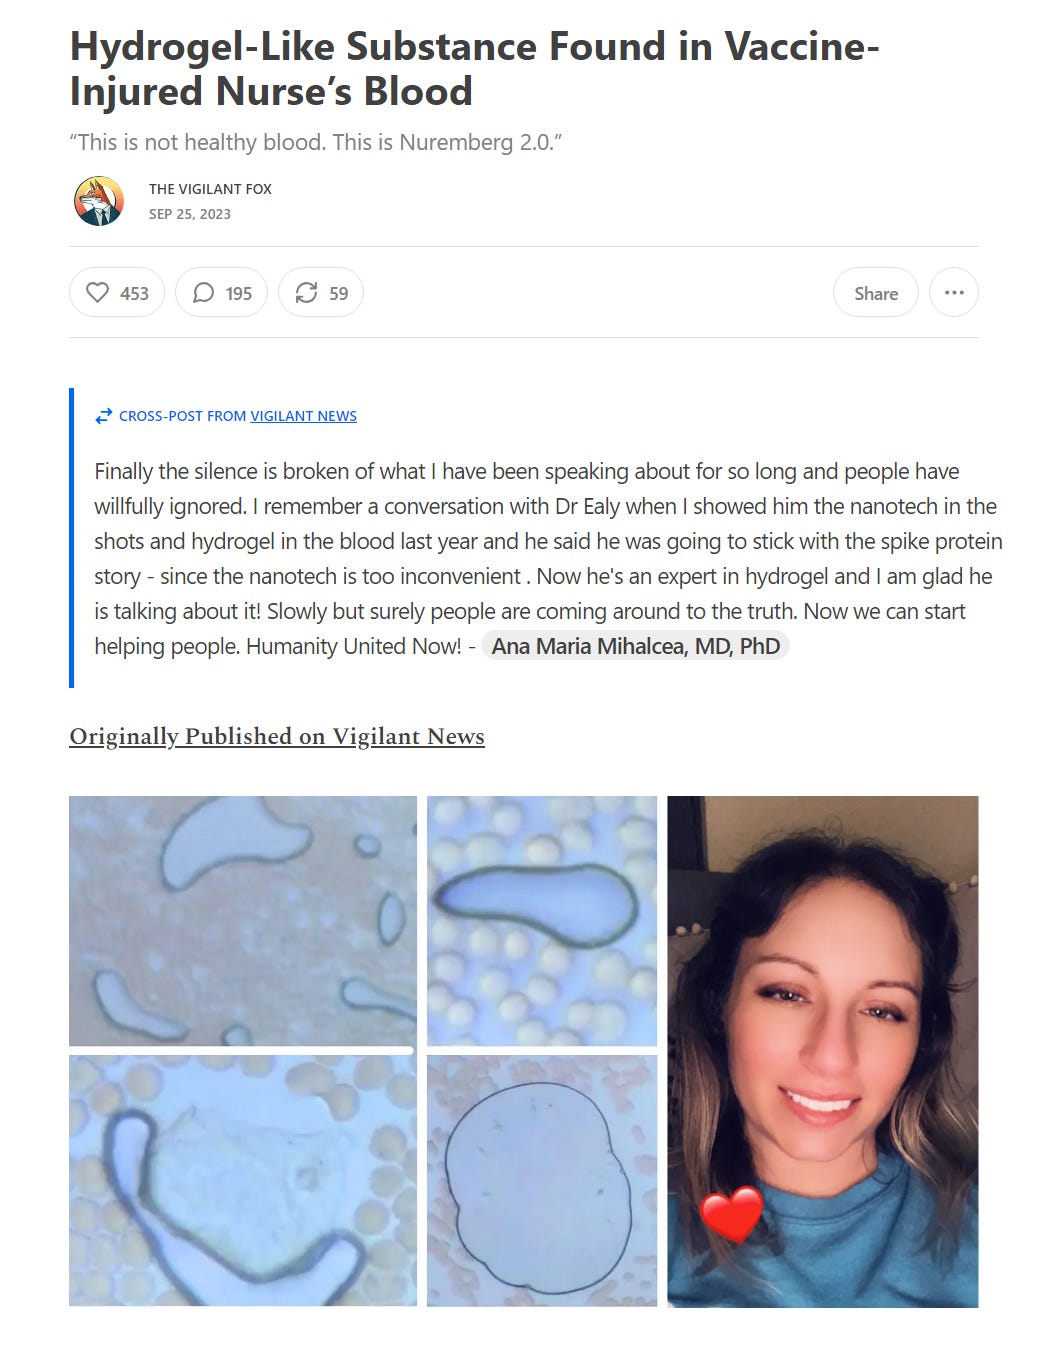The image size is (1062, 1348).
Task: Click the heart like icon
Action: [97, 293]
